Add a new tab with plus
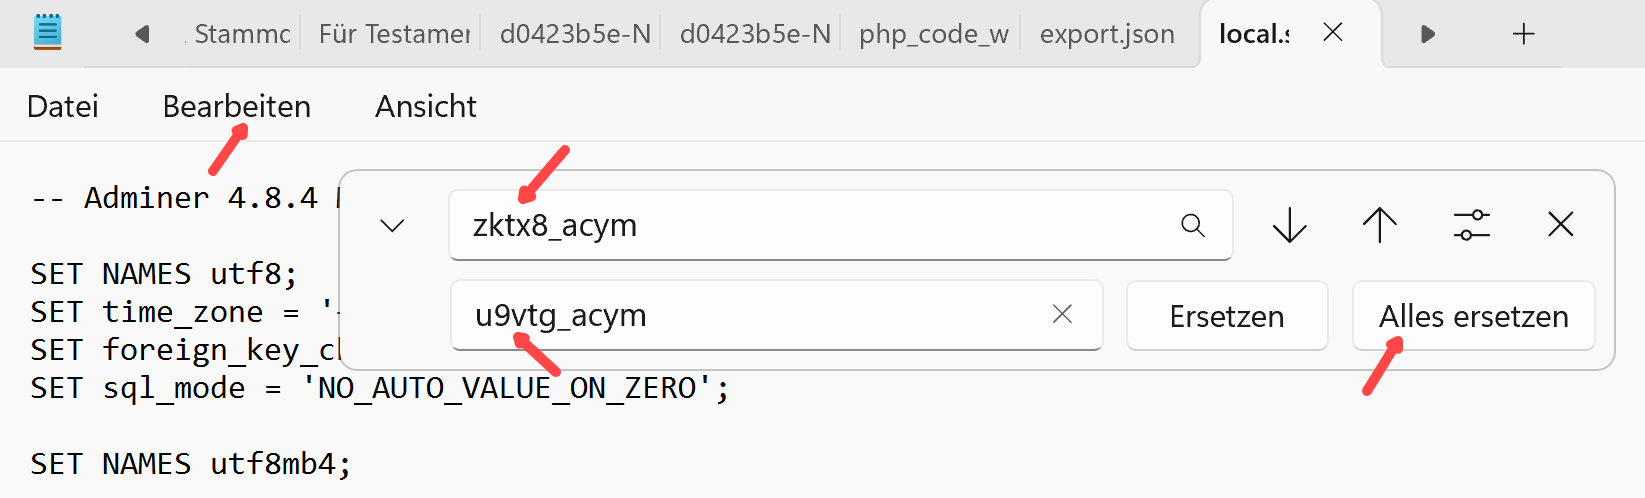This screenshot has width=1645, height=498. (1523, 34)
